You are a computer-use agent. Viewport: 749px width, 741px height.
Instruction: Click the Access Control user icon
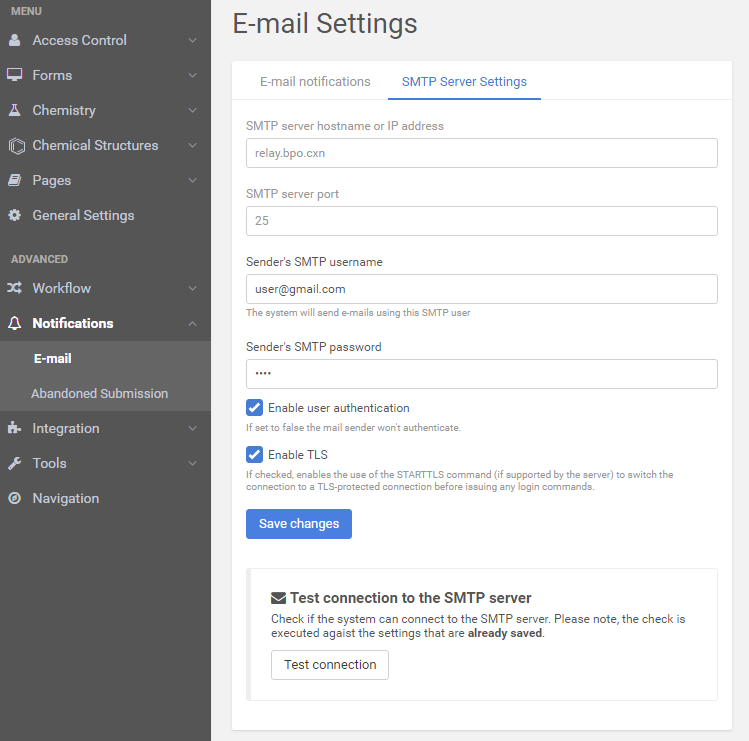pyautogui.click(x=15, y=41)
